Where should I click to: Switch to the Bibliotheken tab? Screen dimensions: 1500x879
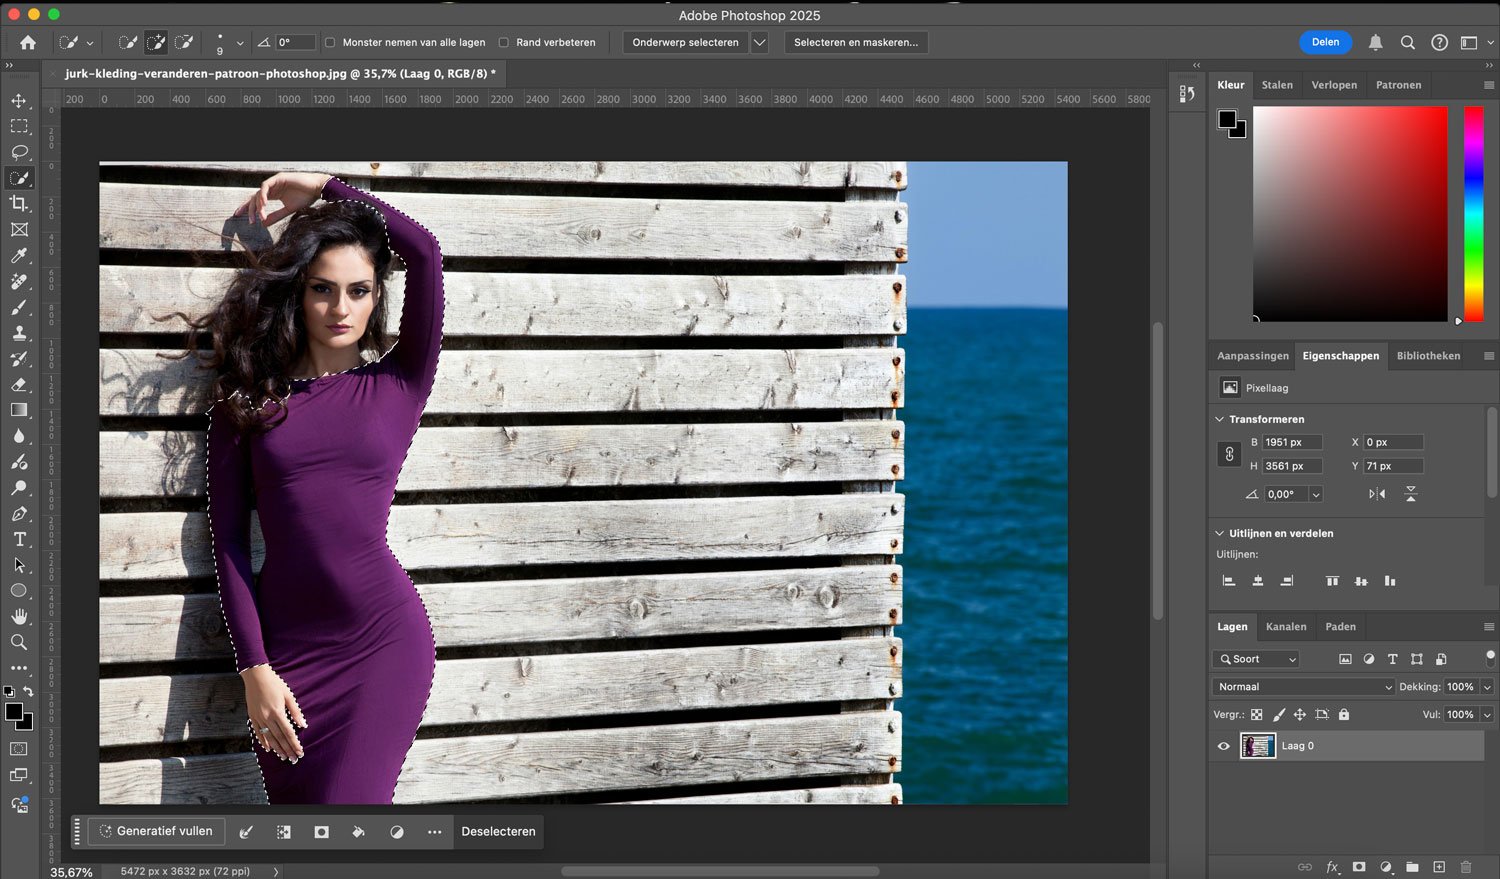point(1428,356)
